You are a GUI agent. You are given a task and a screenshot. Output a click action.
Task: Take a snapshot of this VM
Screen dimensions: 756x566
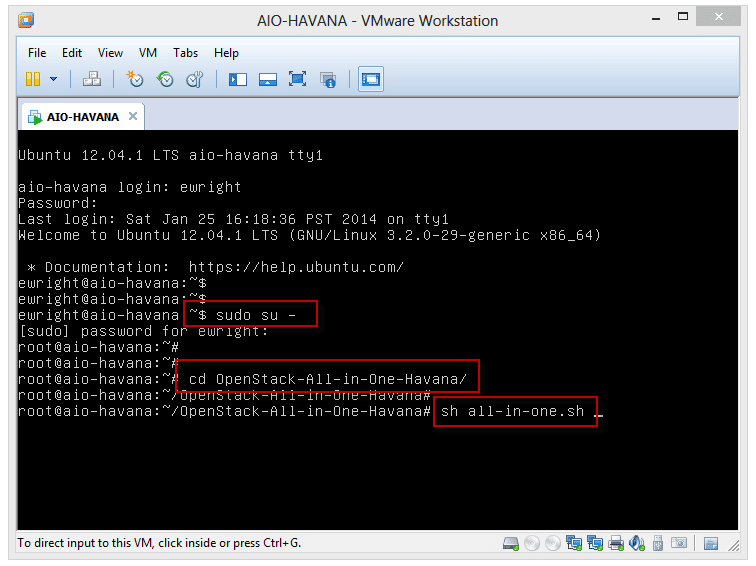click(x=135, y=79)
